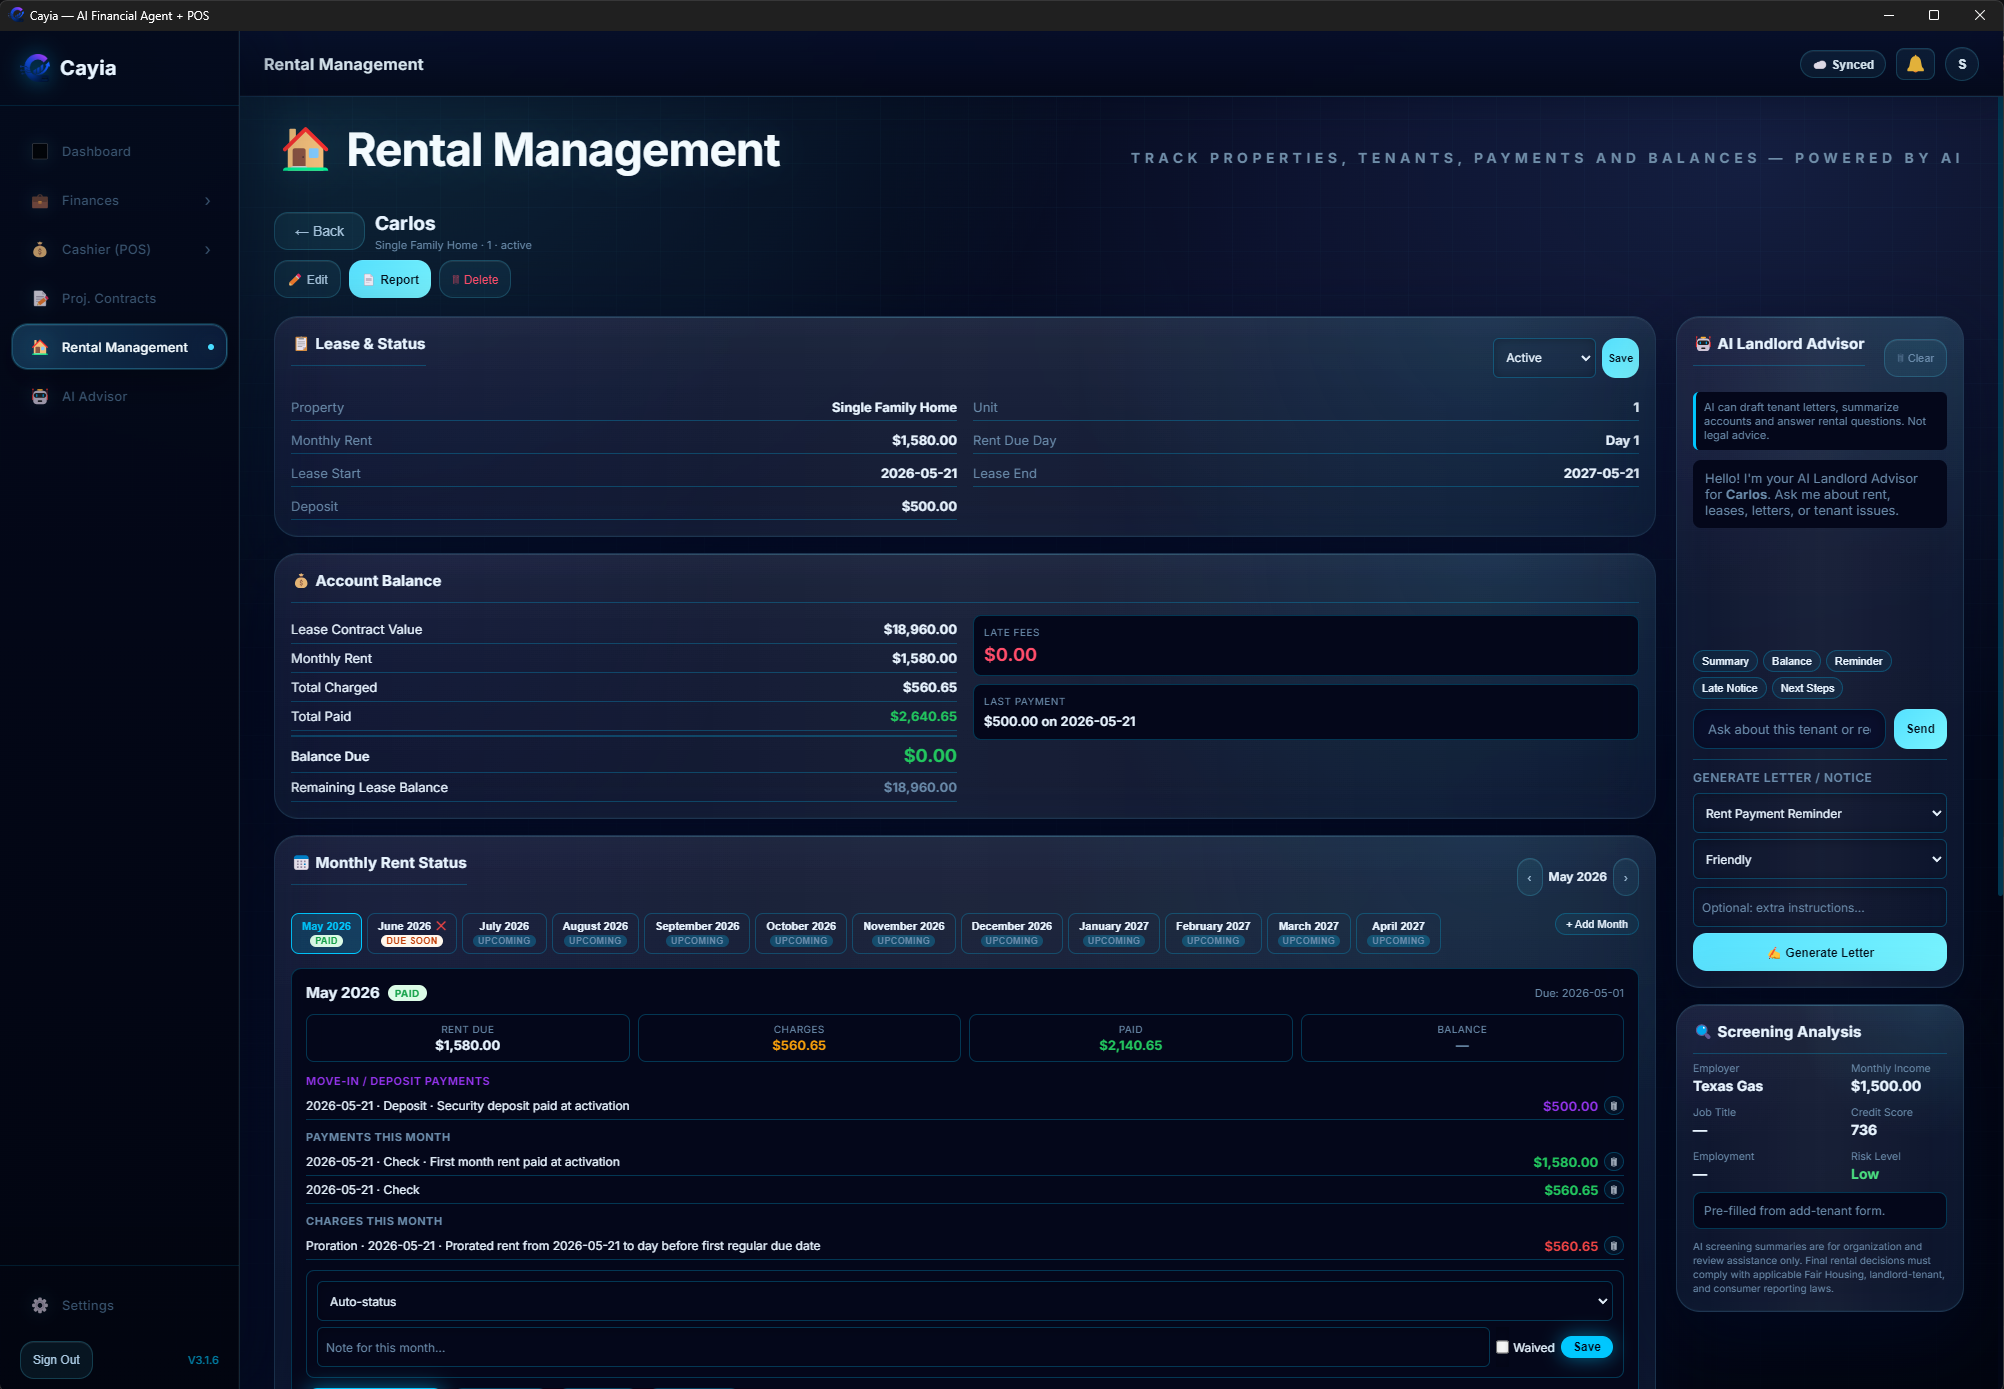
Task: Click the AI Advisor robot icon
Action: coord(40,396)
